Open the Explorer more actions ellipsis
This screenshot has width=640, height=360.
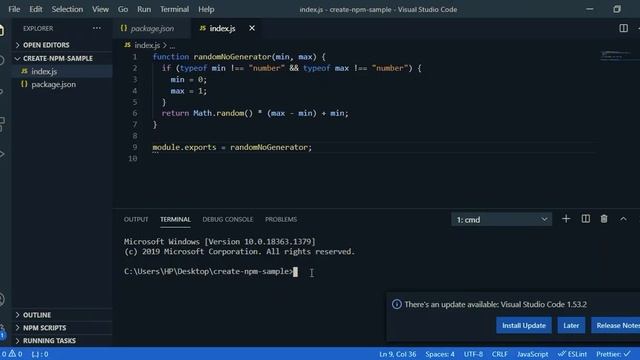tap(97, 28)
